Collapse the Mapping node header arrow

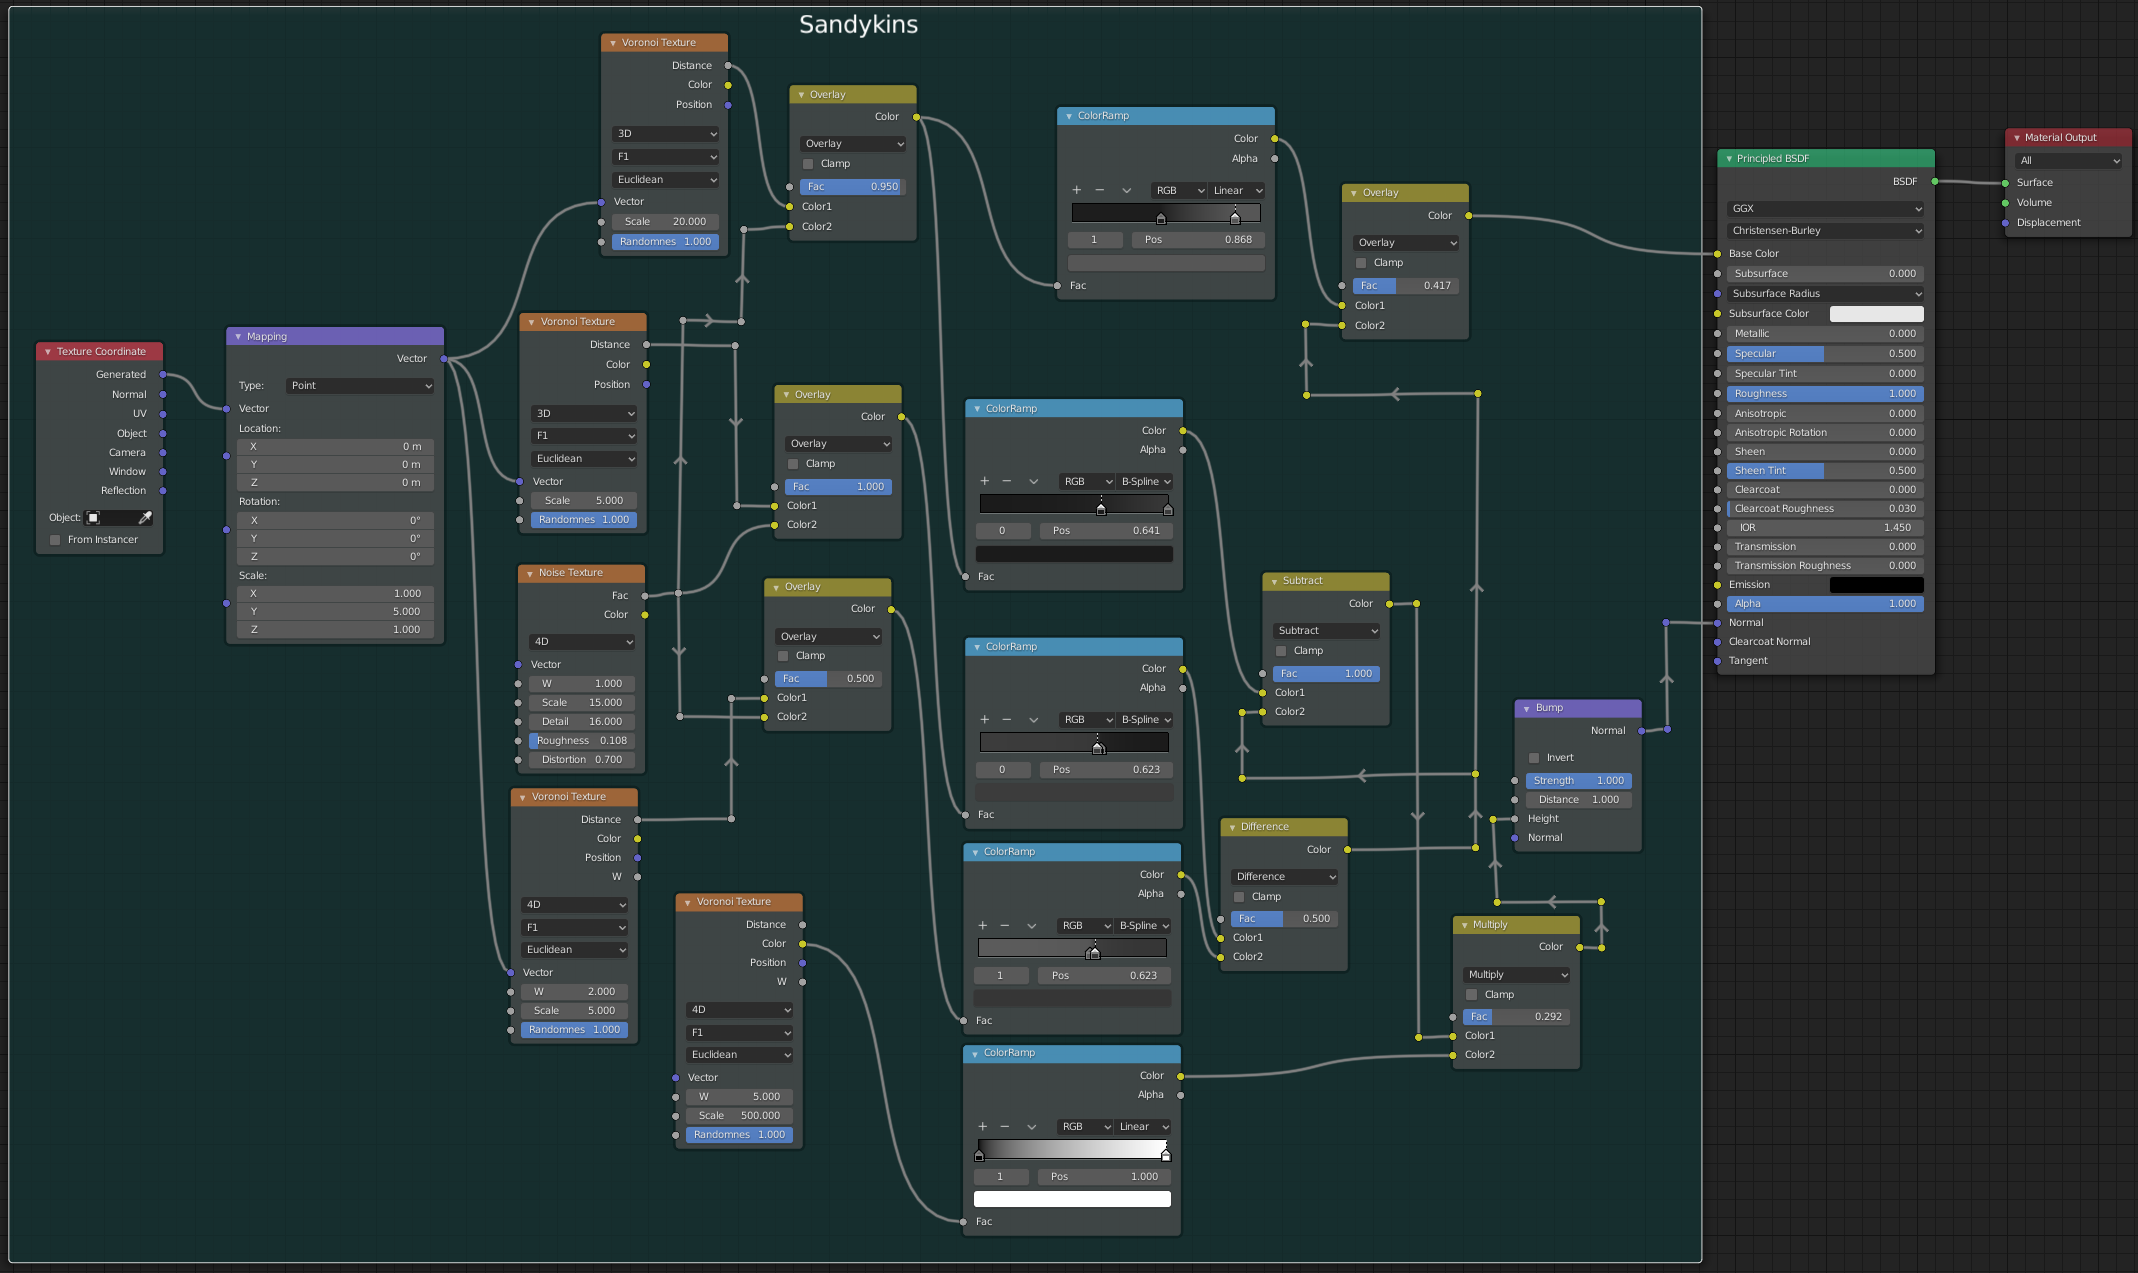click(238, 337)
